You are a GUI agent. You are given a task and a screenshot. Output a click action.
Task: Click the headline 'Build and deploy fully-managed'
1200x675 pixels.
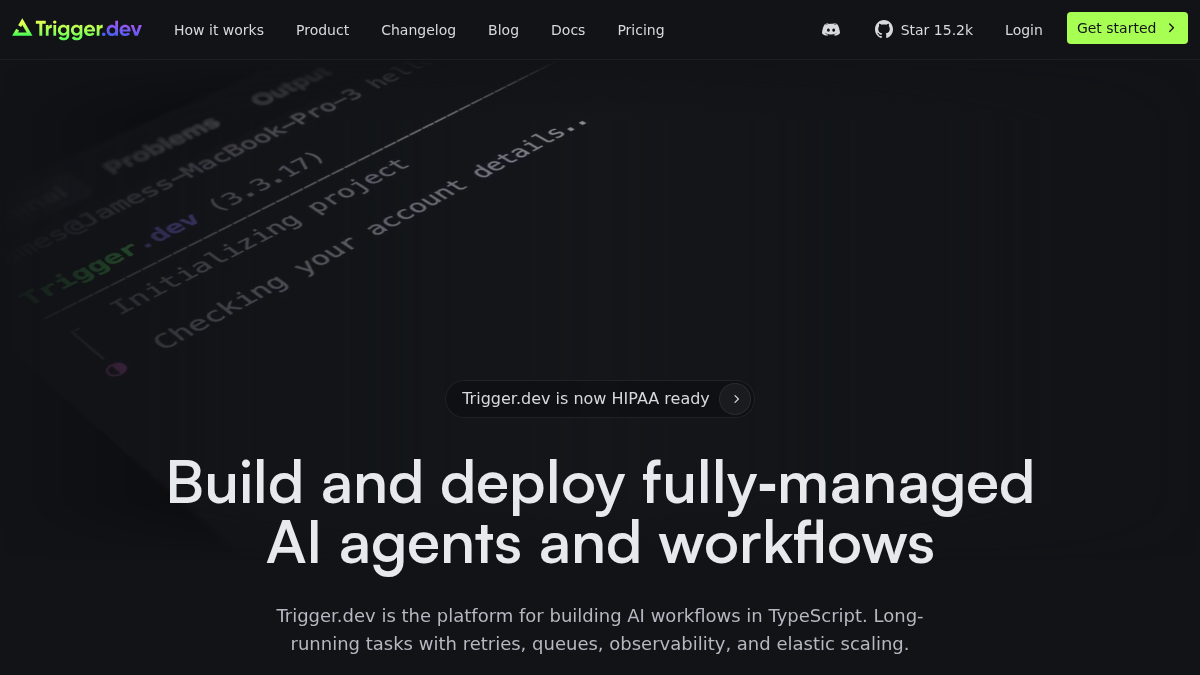(600, 482)
